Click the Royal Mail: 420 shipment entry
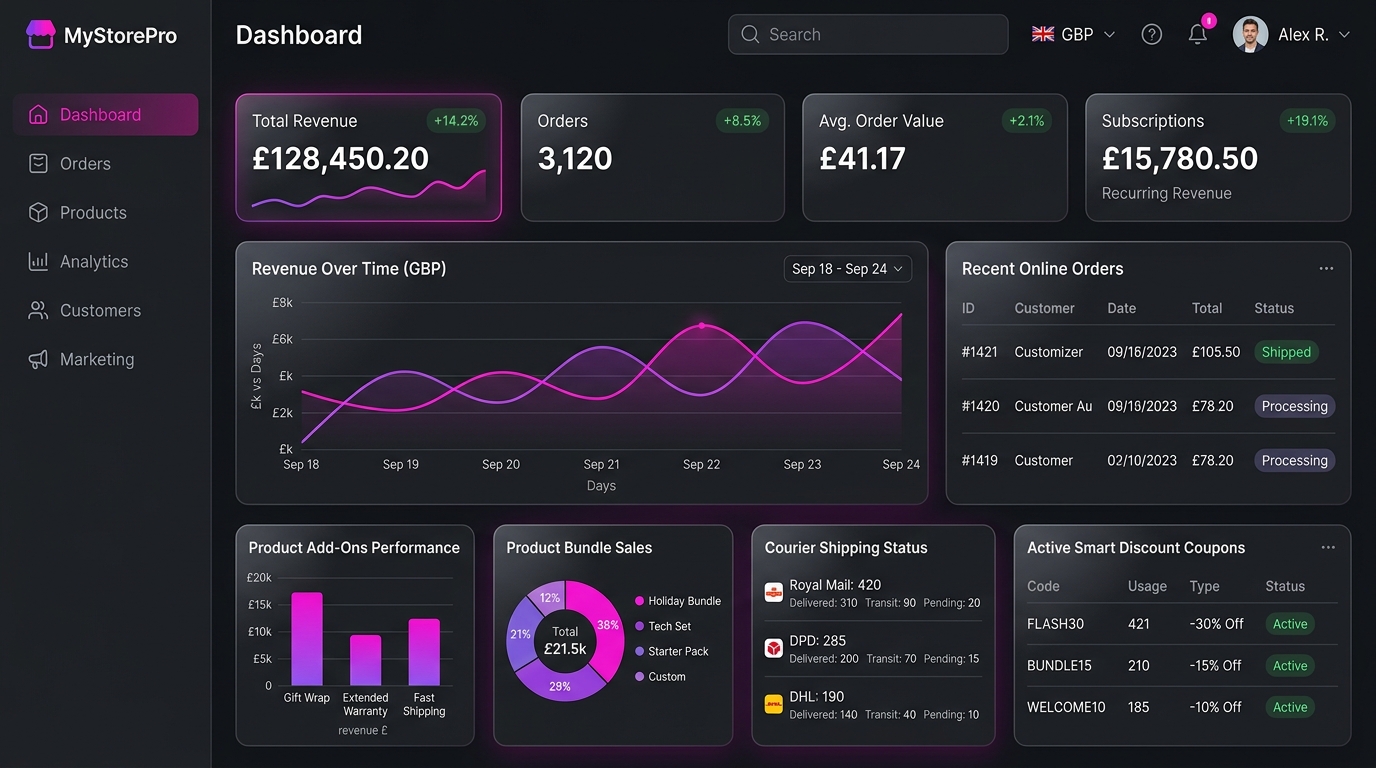The width and height of the screenshot is (1376, 768). tap(873, 593)
